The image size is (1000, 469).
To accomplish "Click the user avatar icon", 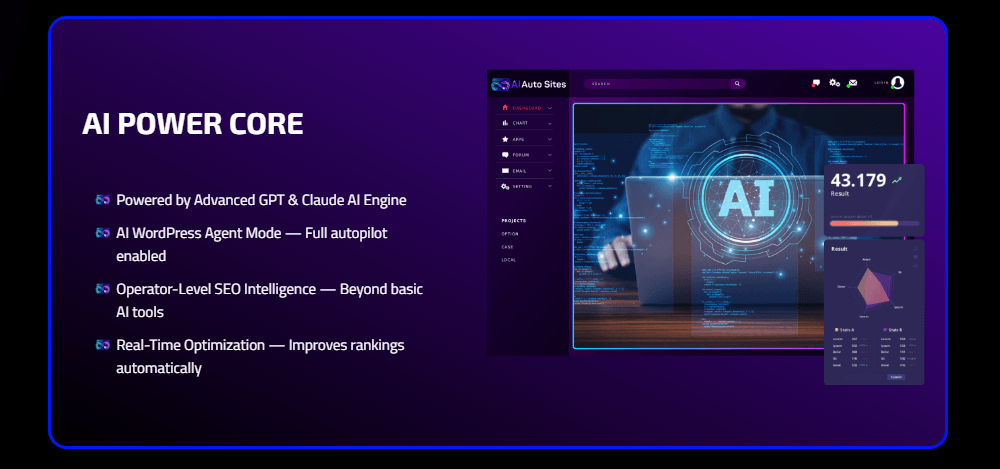I will [x=897, y=82].
